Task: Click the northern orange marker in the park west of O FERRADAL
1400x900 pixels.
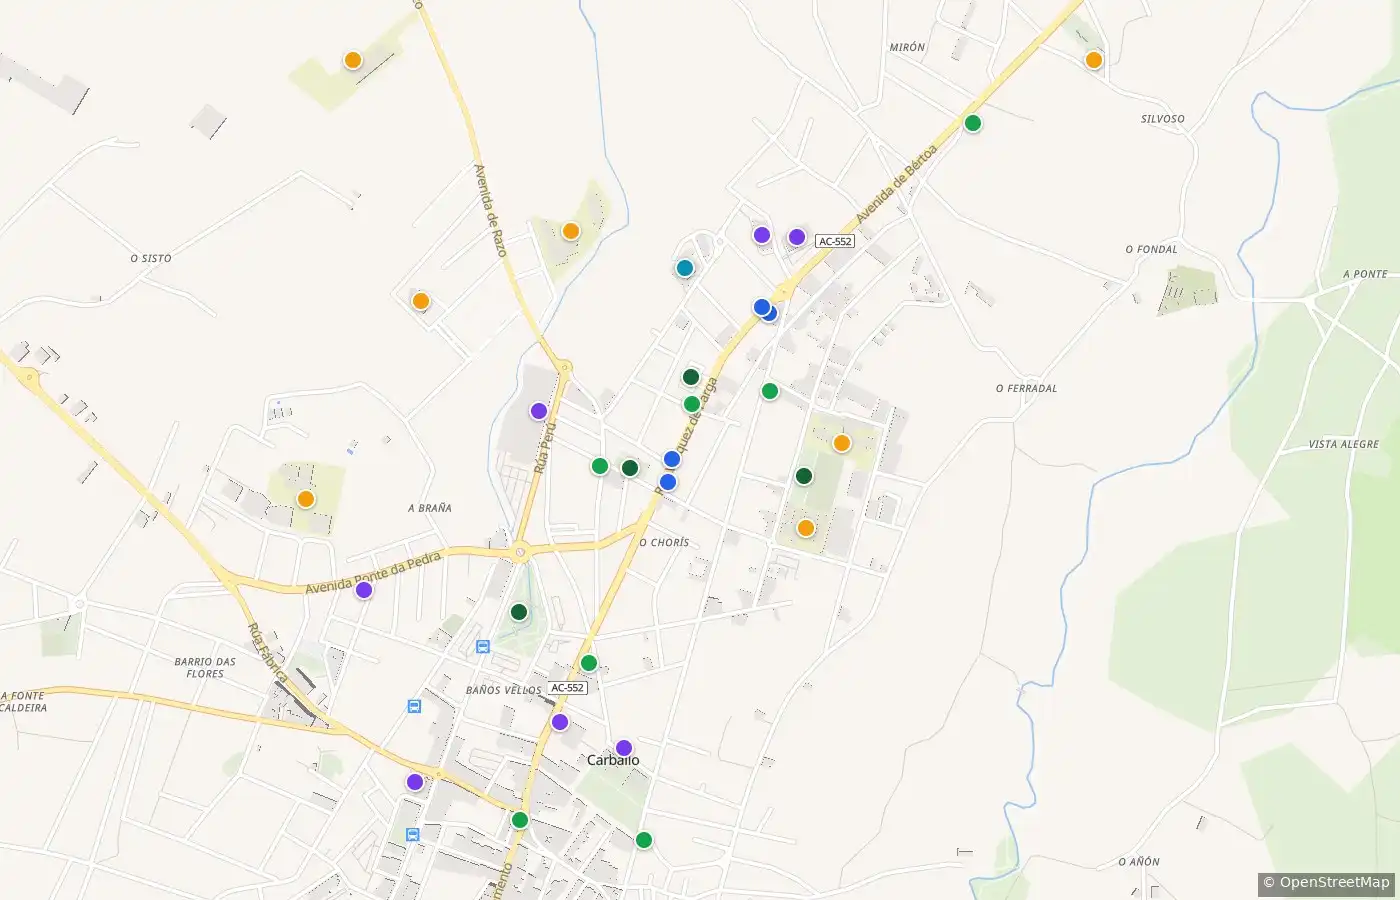Action: 842,443
